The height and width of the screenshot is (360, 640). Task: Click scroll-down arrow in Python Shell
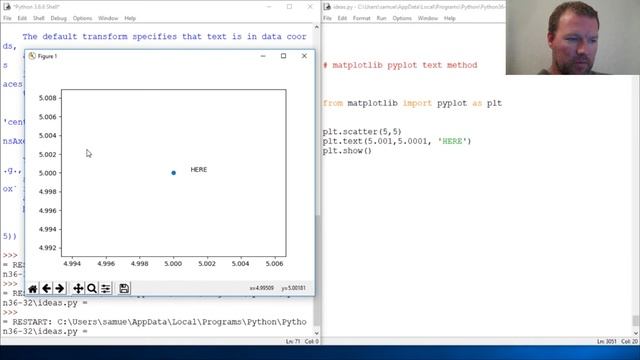point(317,333)
